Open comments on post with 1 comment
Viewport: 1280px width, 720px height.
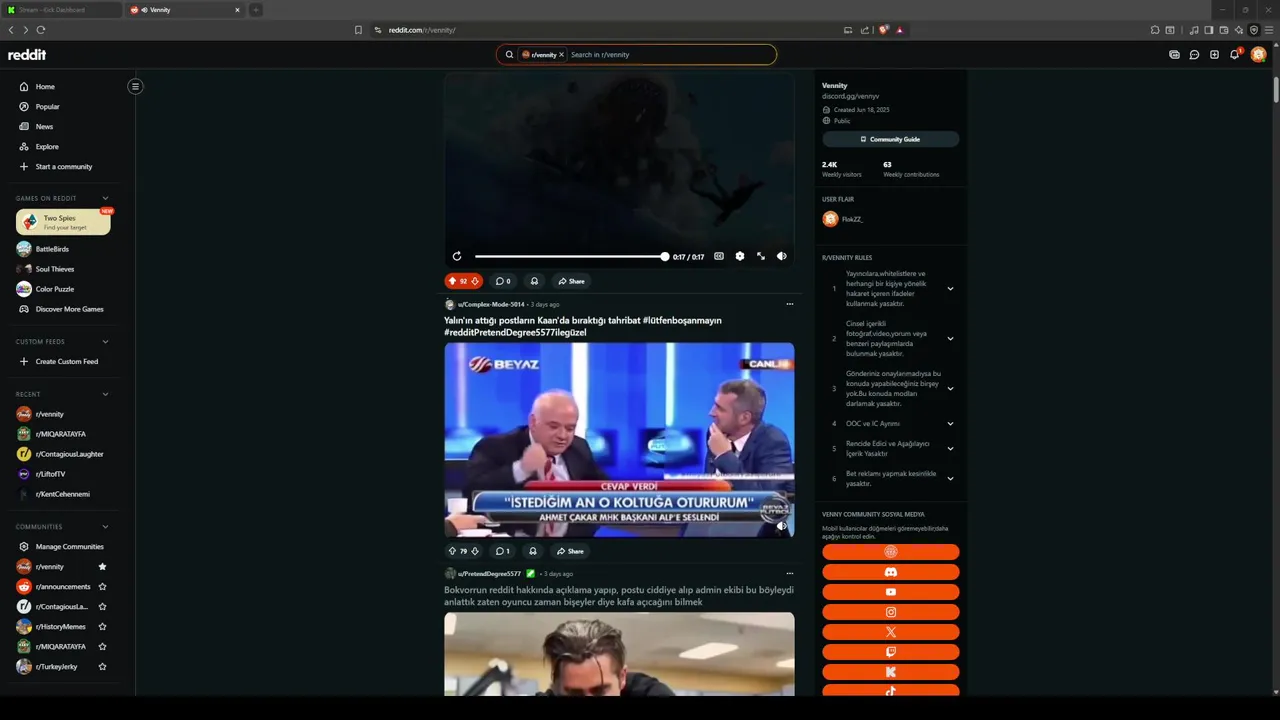503,551
